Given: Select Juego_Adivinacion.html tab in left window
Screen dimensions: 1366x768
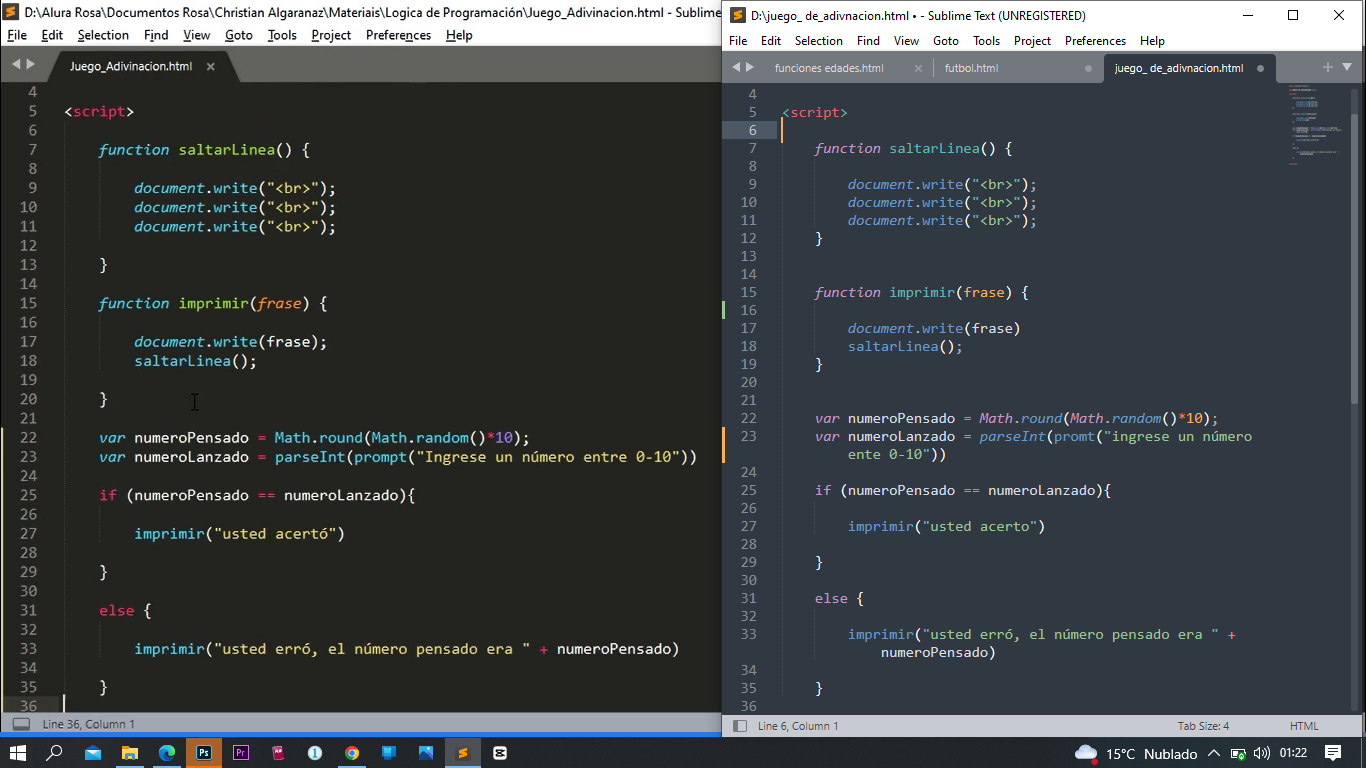Looking at the screenshot, I should coord(131,66).
